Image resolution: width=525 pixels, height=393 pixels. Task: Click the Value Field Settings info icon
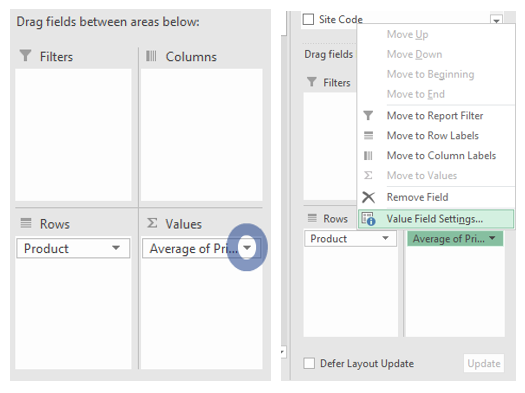369,219
